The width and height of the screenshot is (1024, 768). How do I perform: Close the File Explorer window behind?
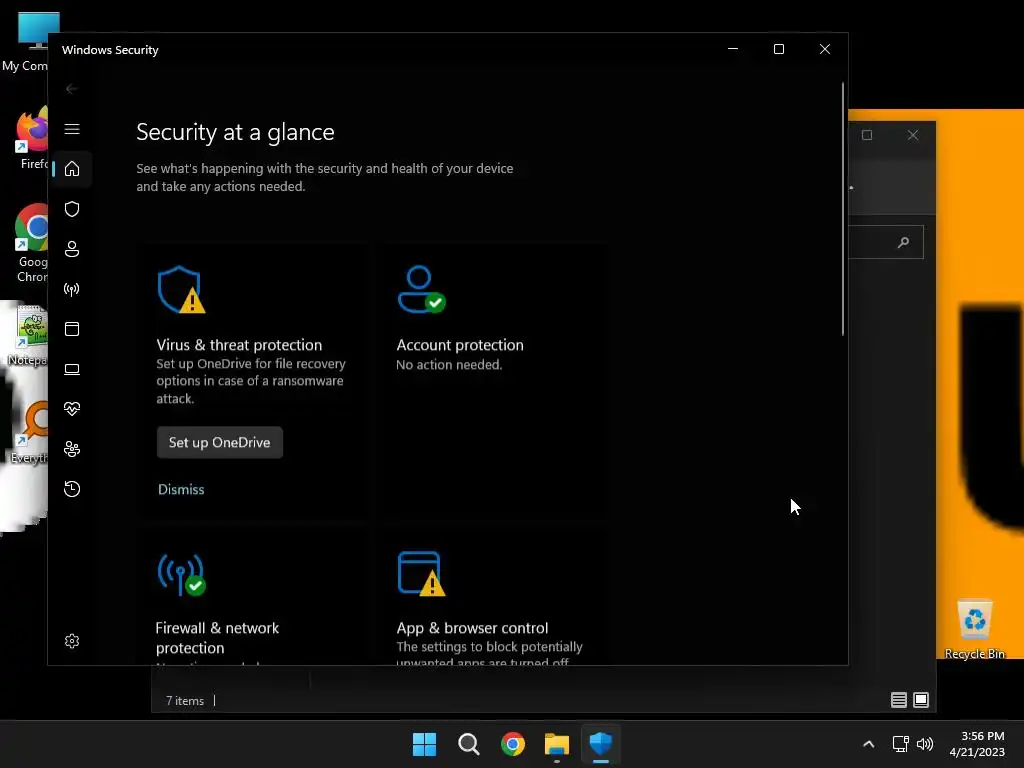pos(913,135)
